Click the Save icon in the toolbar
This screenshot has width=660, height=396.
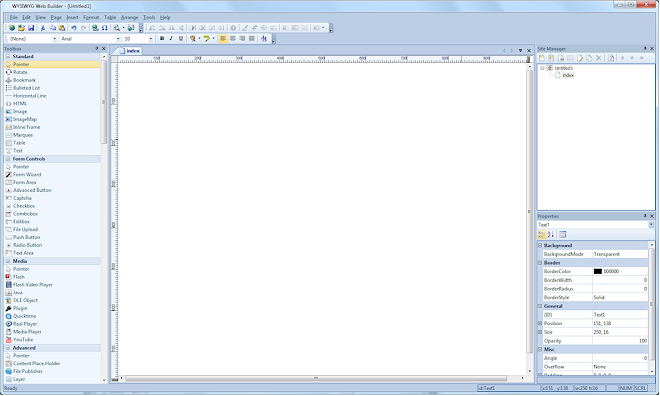pyautogui.click(x=31, y=28)
